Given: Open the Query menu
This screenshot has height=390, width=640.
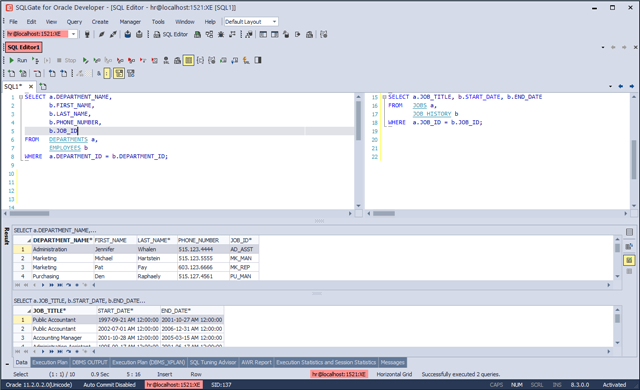Looking at the screenshot, I should pos(74,22).
